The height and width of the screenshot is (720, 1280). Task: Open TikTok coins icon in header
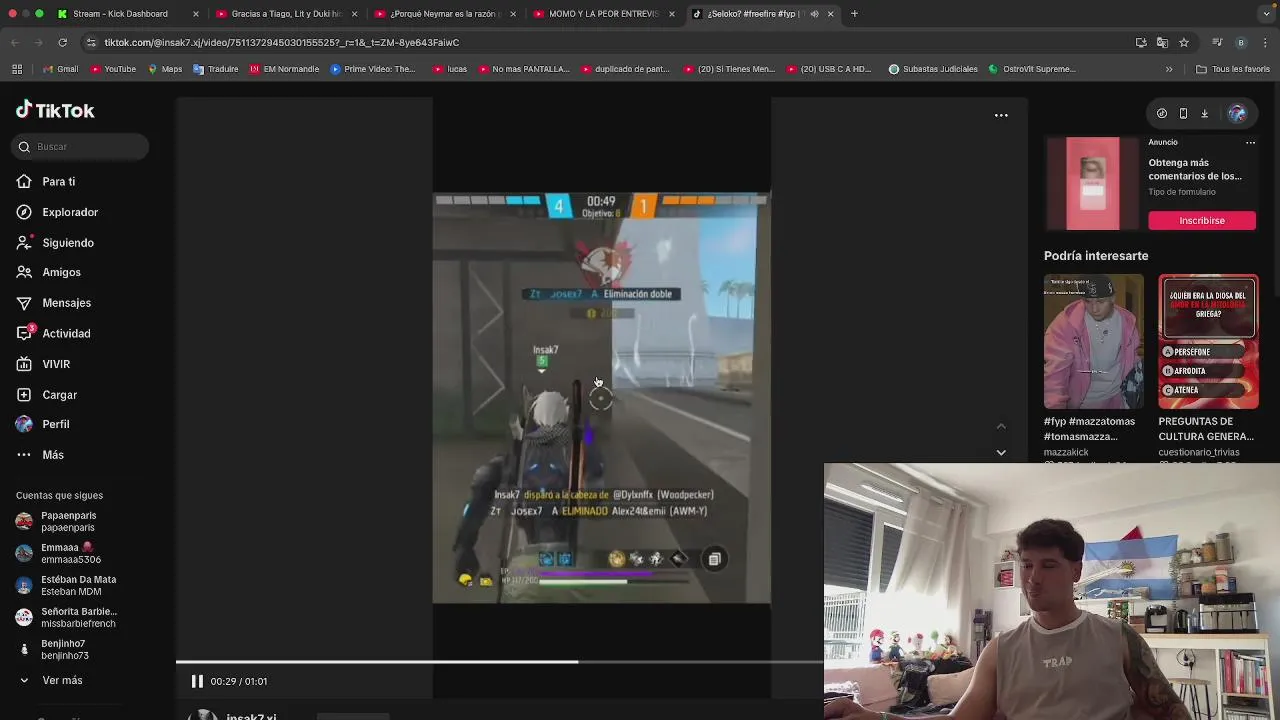coord(1161,114)
